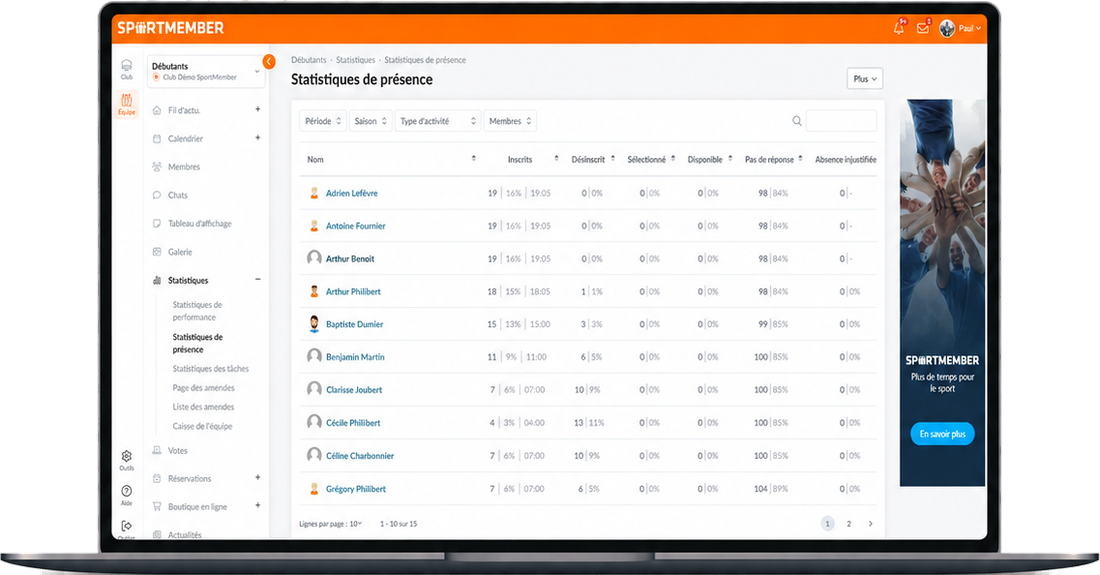The width and height of the screenshot is (1100, 575).
Task: Open Benjamin Martin member link
Action: tap(355, 357)
